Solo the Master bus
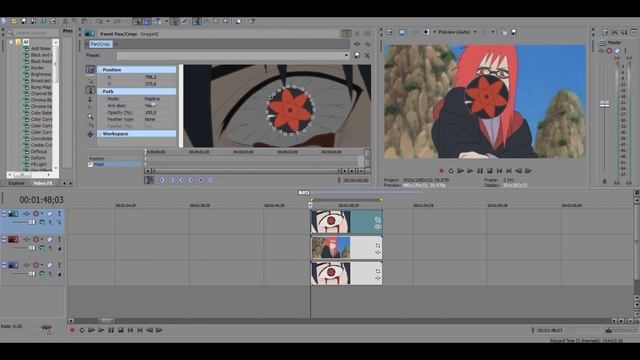640x360 pixels. [625, 51]
